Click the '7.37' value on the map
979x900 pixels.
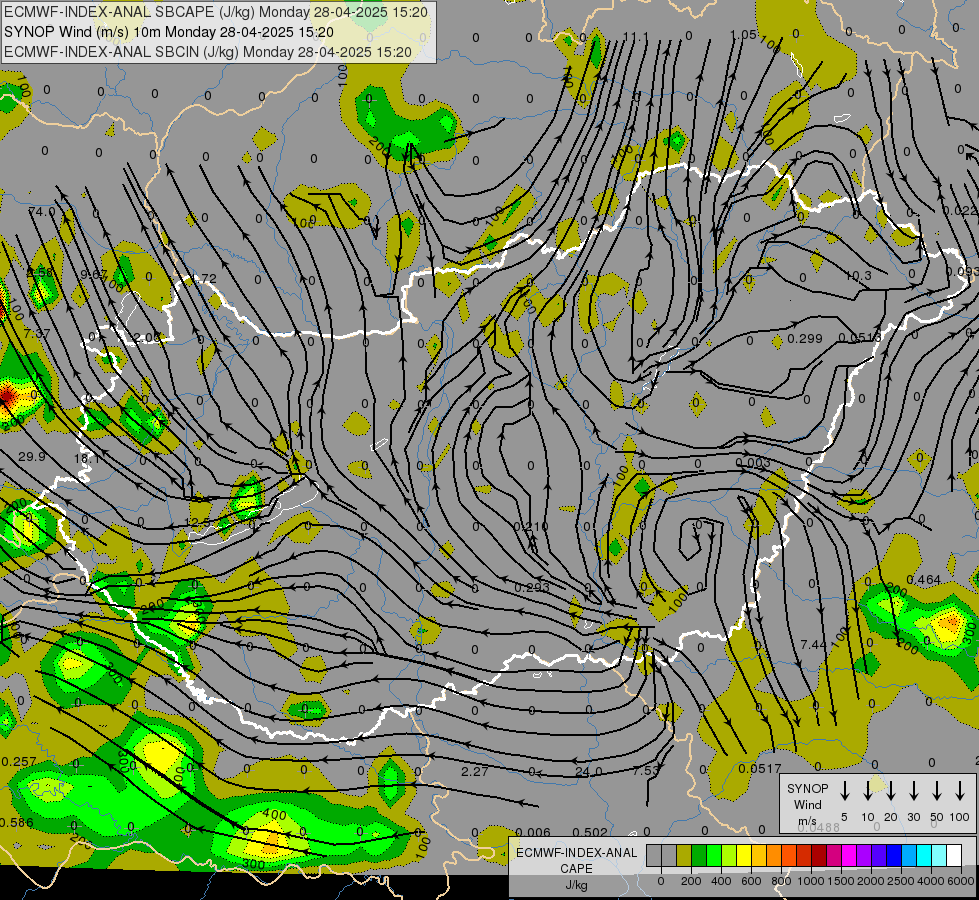click(37, 334)
